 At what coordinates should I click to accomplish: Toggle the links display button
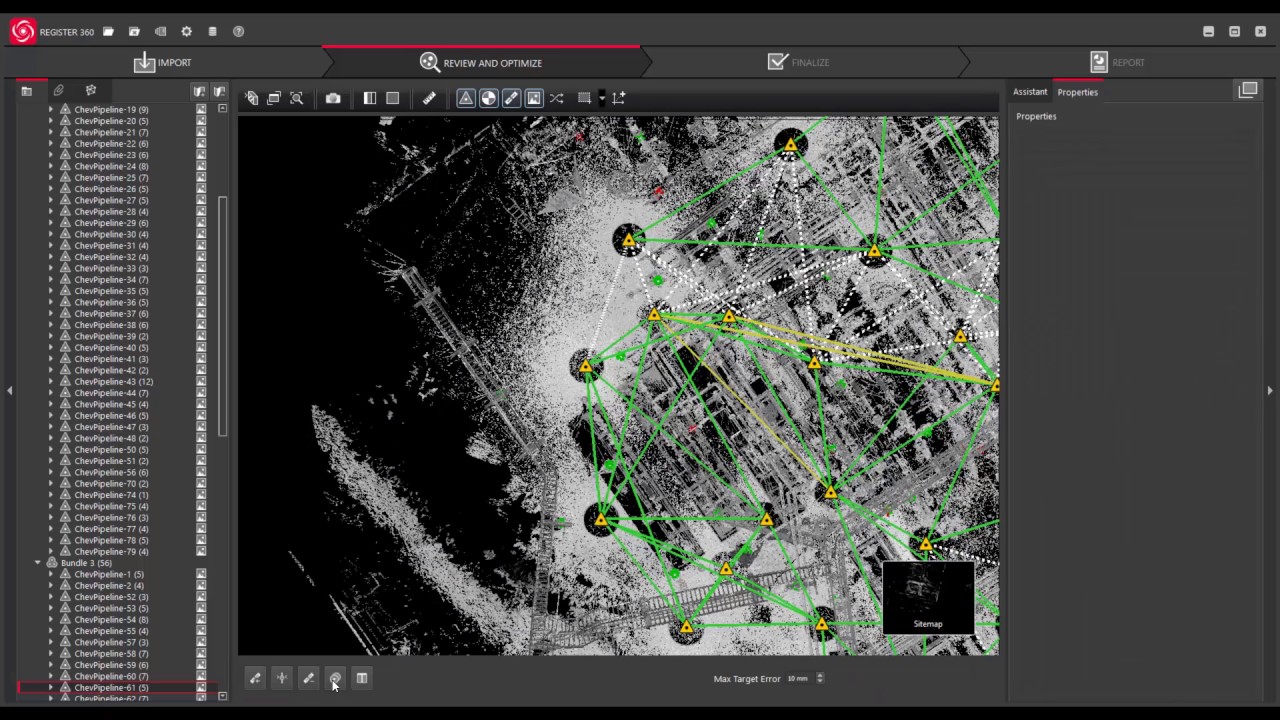pyautogui.click(x=511, y=98)
